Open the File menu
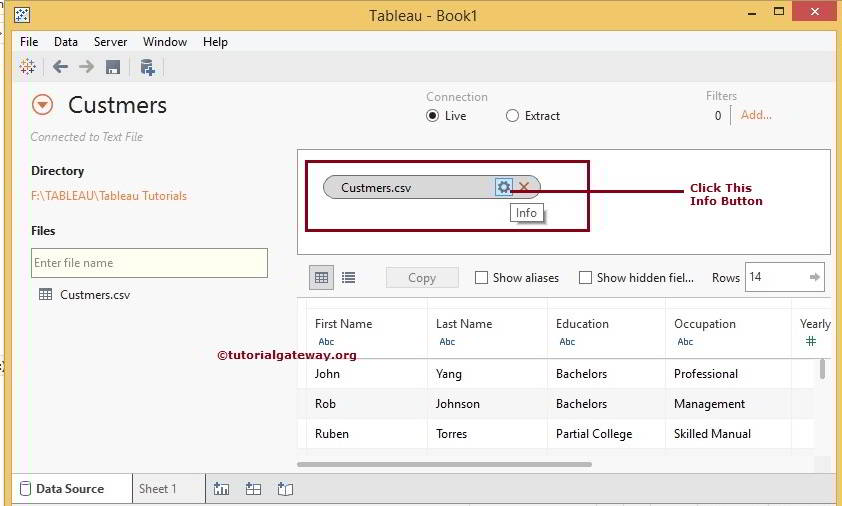 coord(29,42)
